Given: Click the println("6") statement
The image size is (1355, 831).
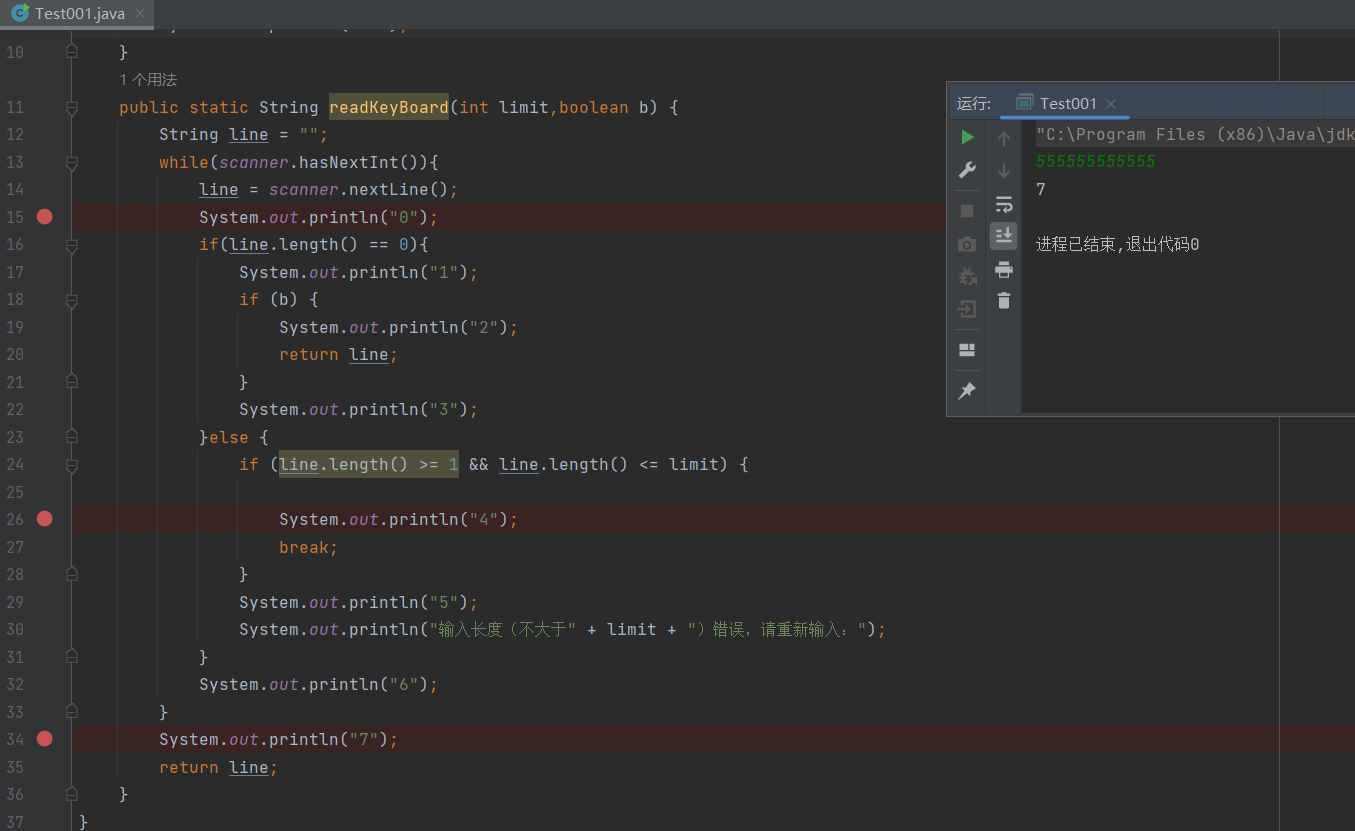Looking at the screenshot, I should [318, 684].
